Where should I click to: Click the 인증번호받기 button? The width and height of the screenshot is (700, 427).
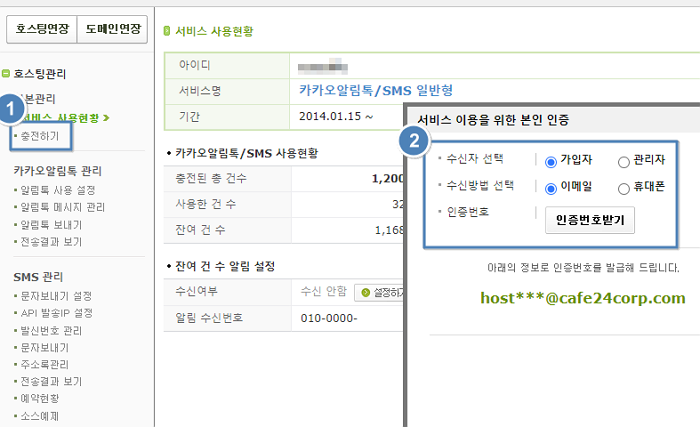pos(590,220)
